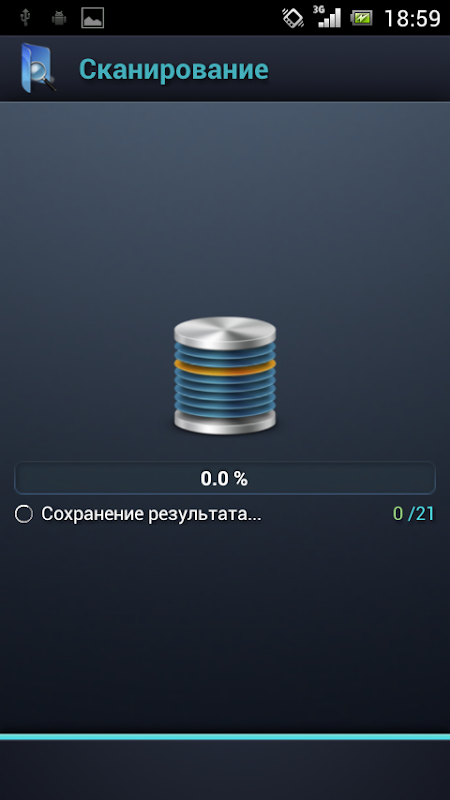Screen dimensions: 450x800
Task: Open the picture notification icon
Action: (x=92, y=18)
